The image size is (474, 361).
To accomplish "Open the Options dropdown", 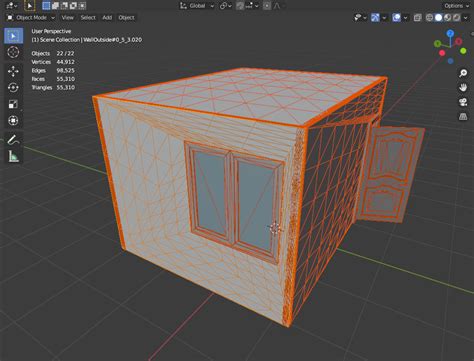I will tap(456, 6).
